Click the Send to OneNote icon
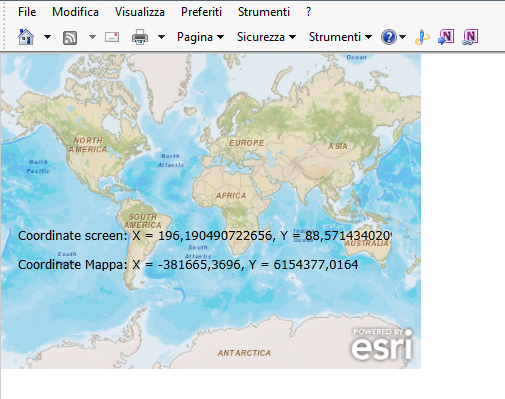Viewport: 505px width, 399px height. (446, 37)
